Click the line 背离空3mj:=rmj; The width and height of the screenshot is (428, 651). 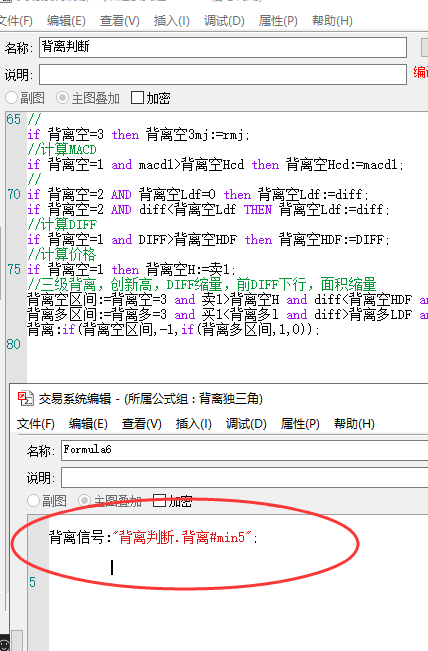(x=139, y=135)
